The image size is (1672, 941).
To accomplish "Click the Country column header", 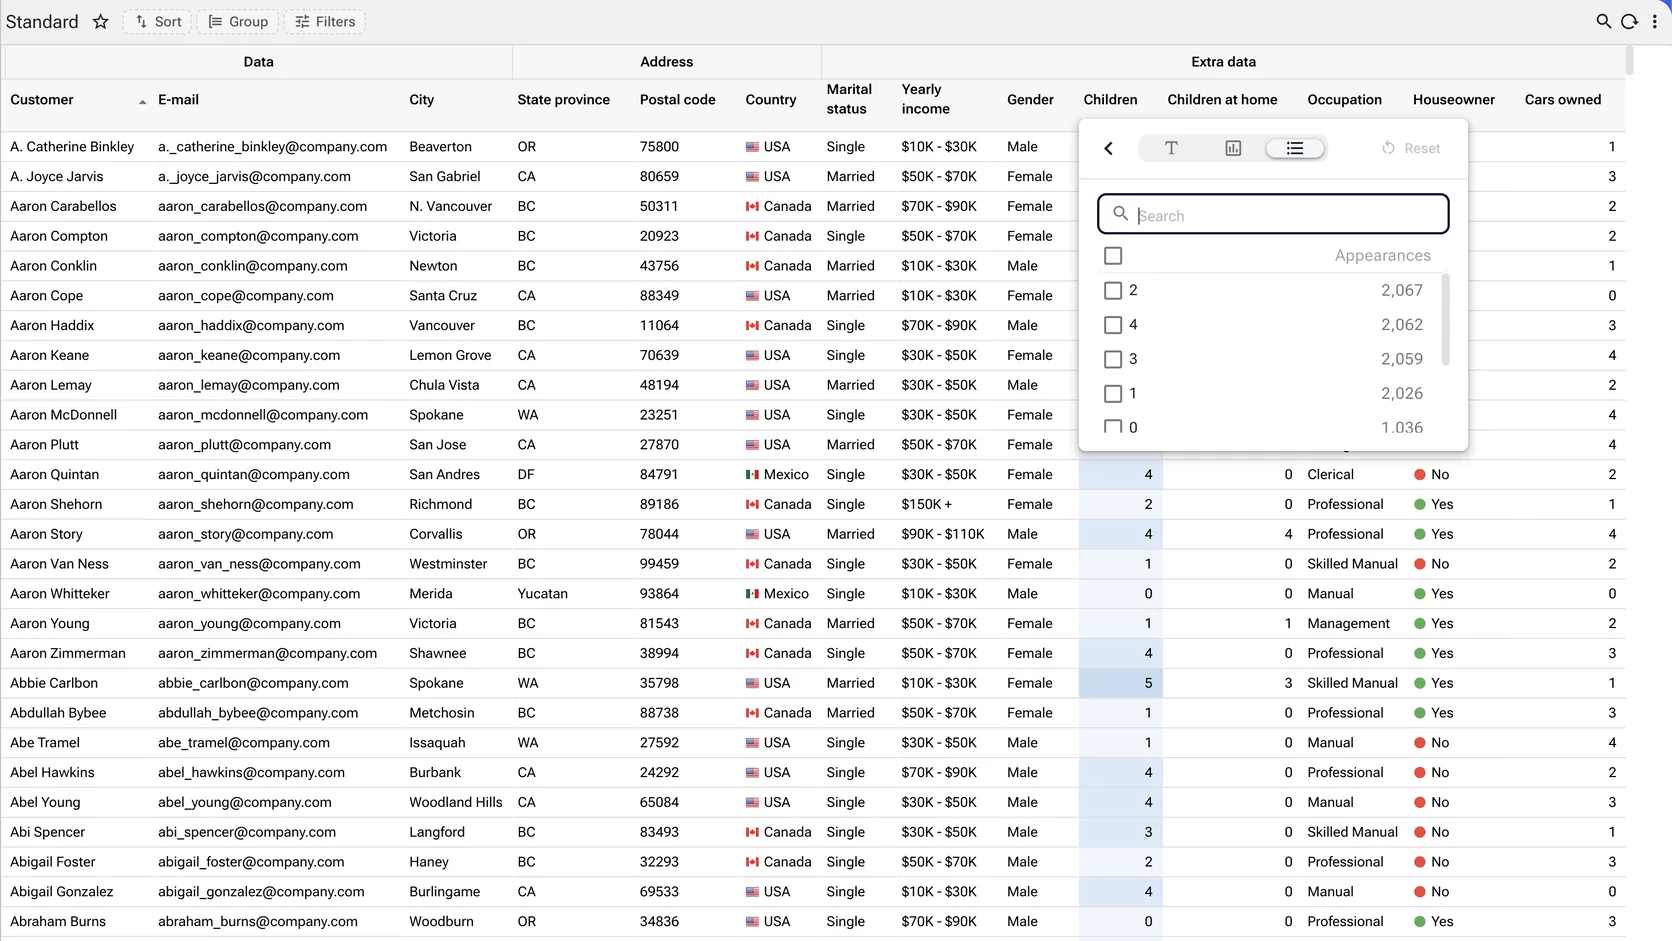I will [770, 100].
